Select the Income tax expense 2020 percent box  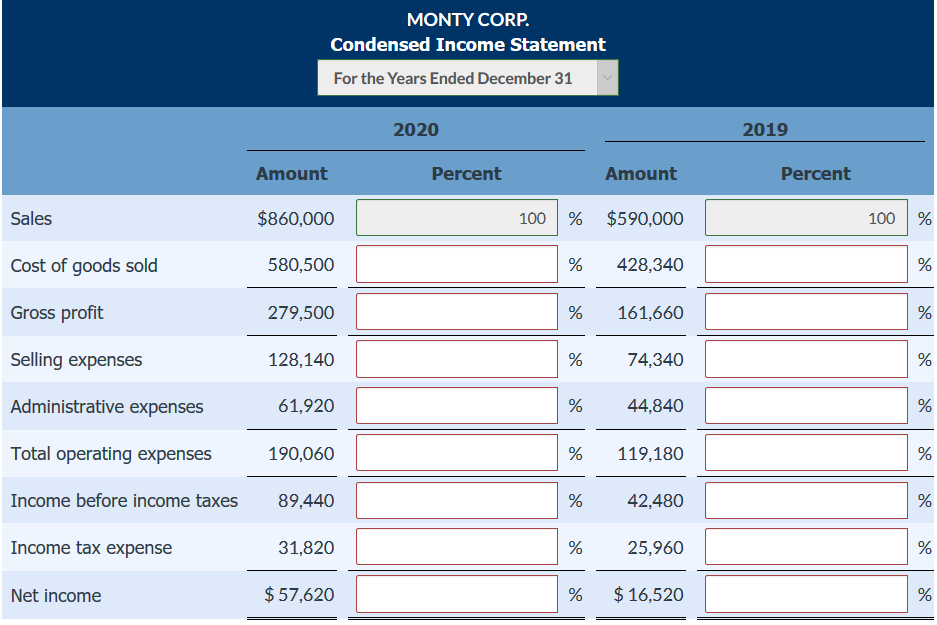pos(456,546)
